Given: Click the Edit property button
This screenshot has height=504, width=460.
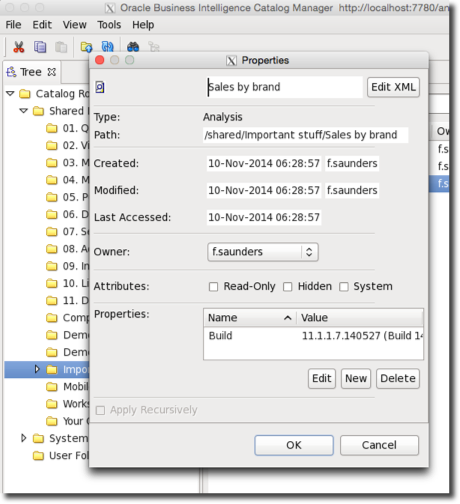Looking at the screenshot, I should (x=322, y=379).
